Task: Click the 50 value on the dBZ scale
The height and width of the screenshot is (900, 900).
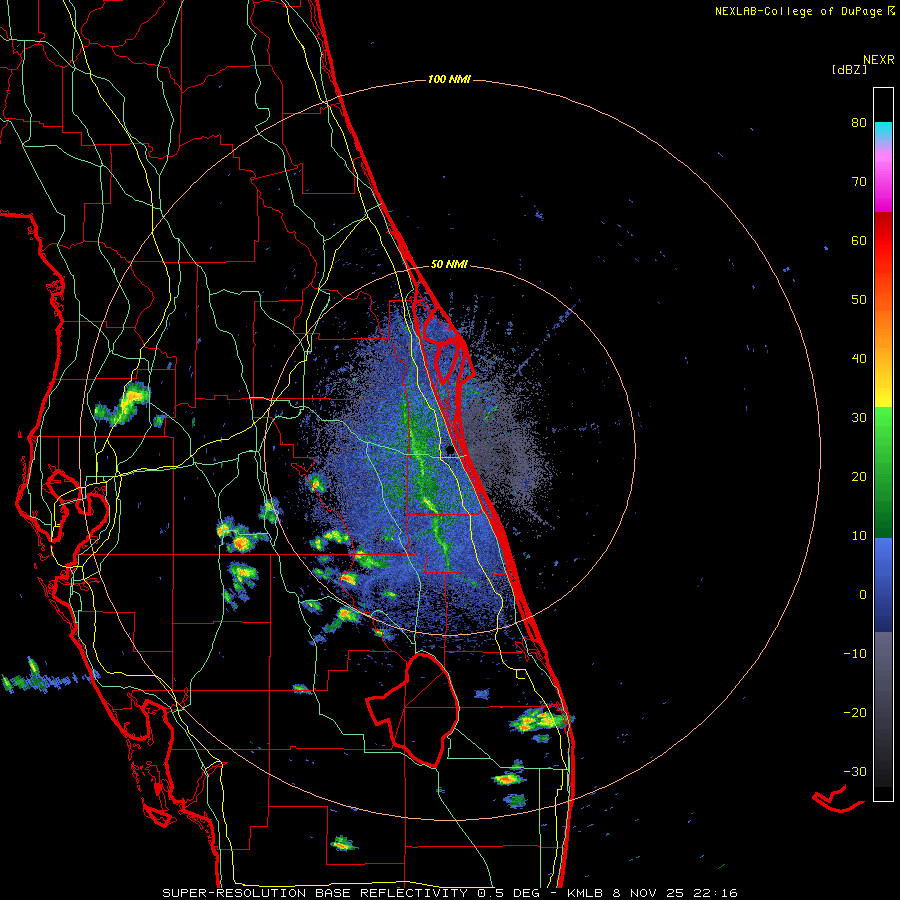Action: click(x=859, y=300)
